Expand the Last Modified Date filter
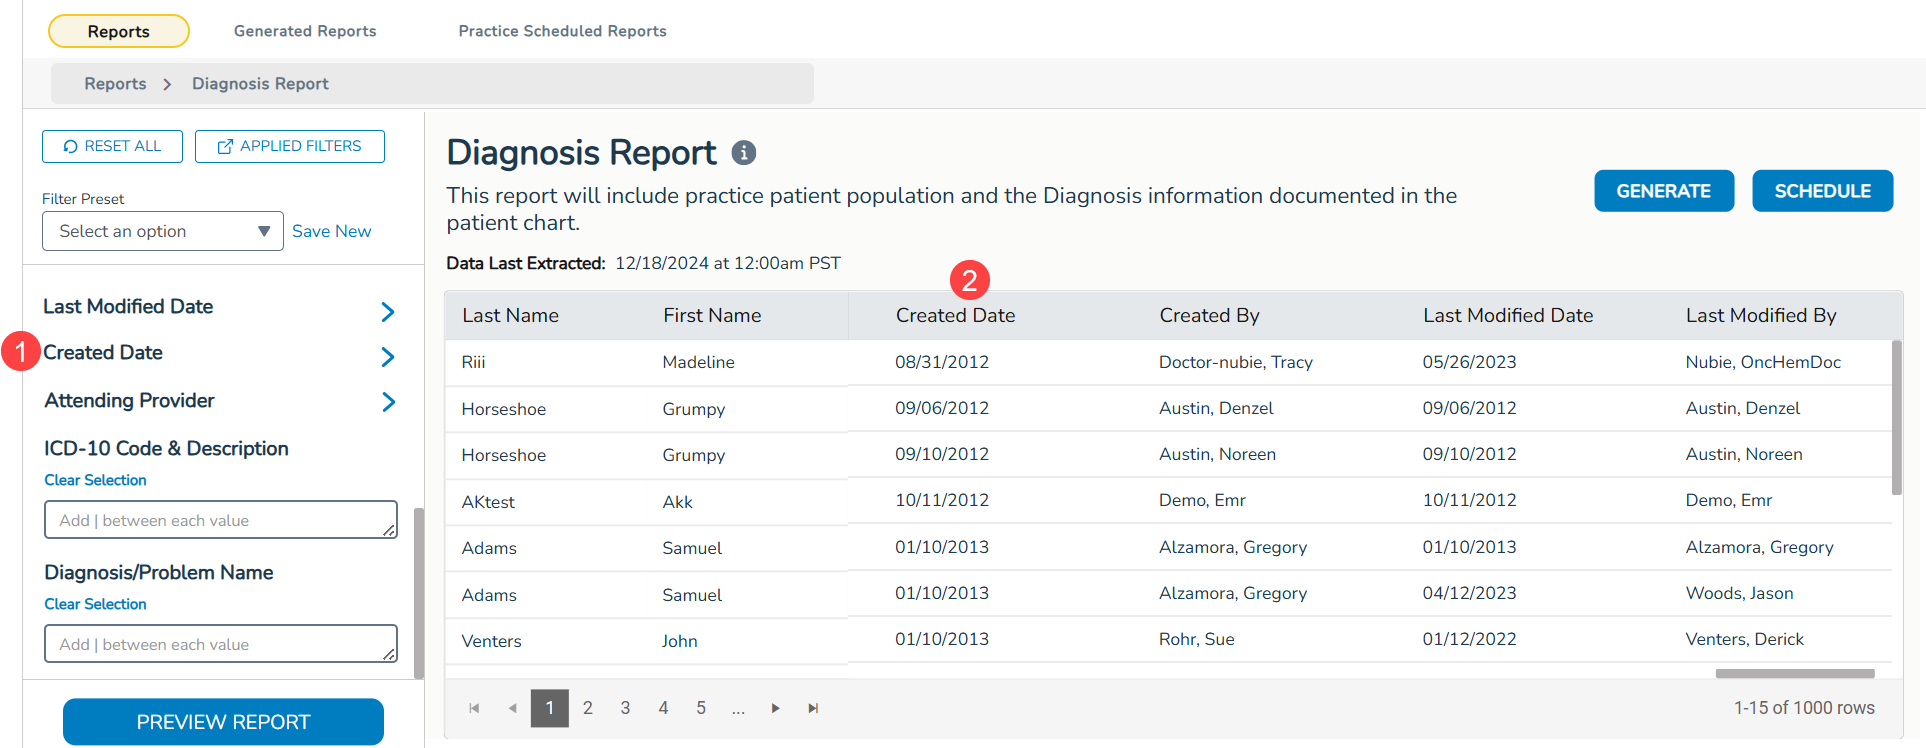Screen dimensions: 1926x748 pos(388,312)
